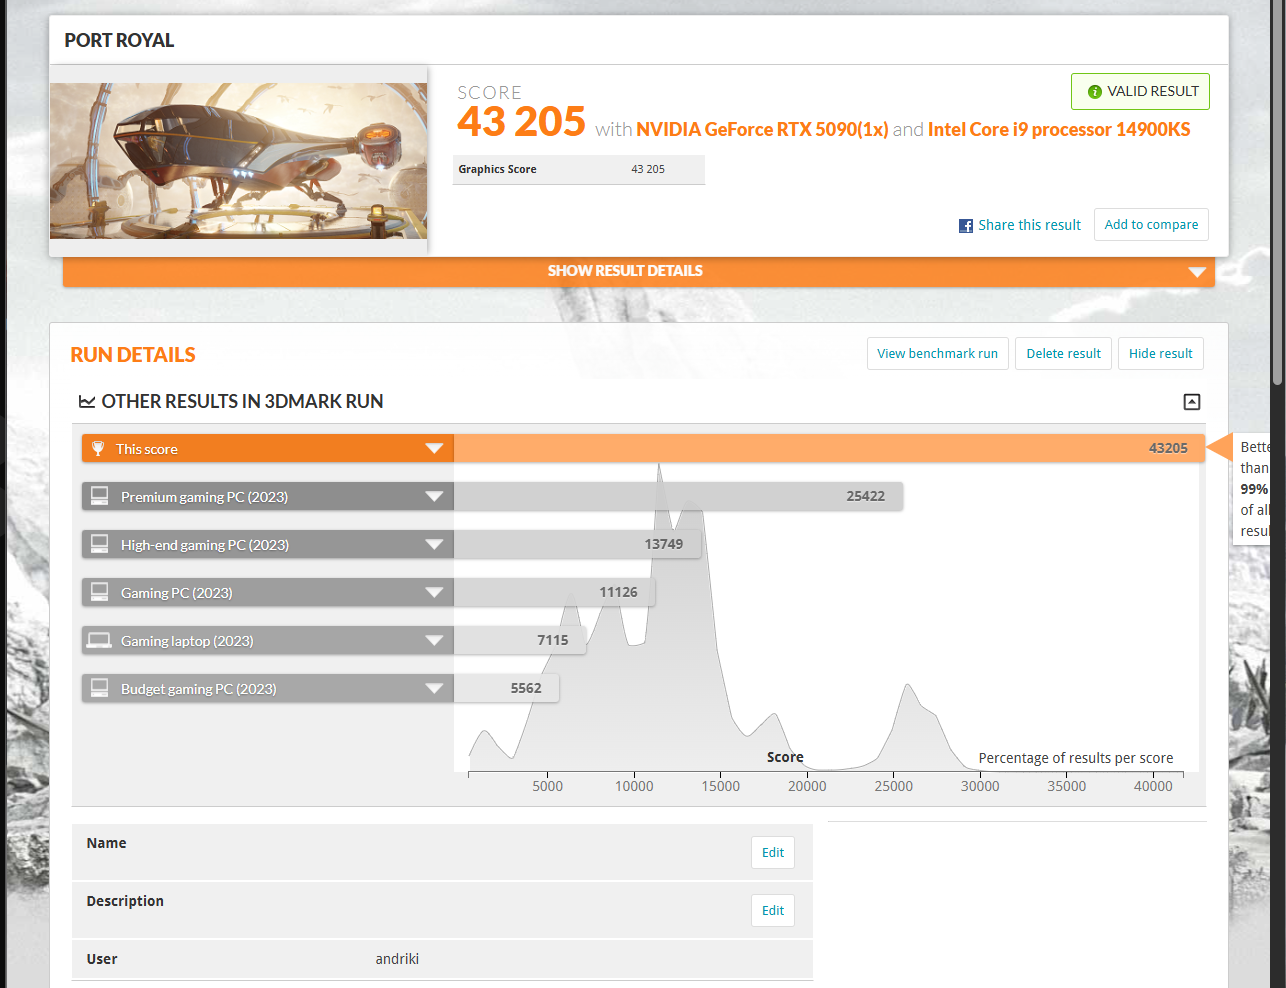Click the Port Royal preview thumbnail

[238, 160]
